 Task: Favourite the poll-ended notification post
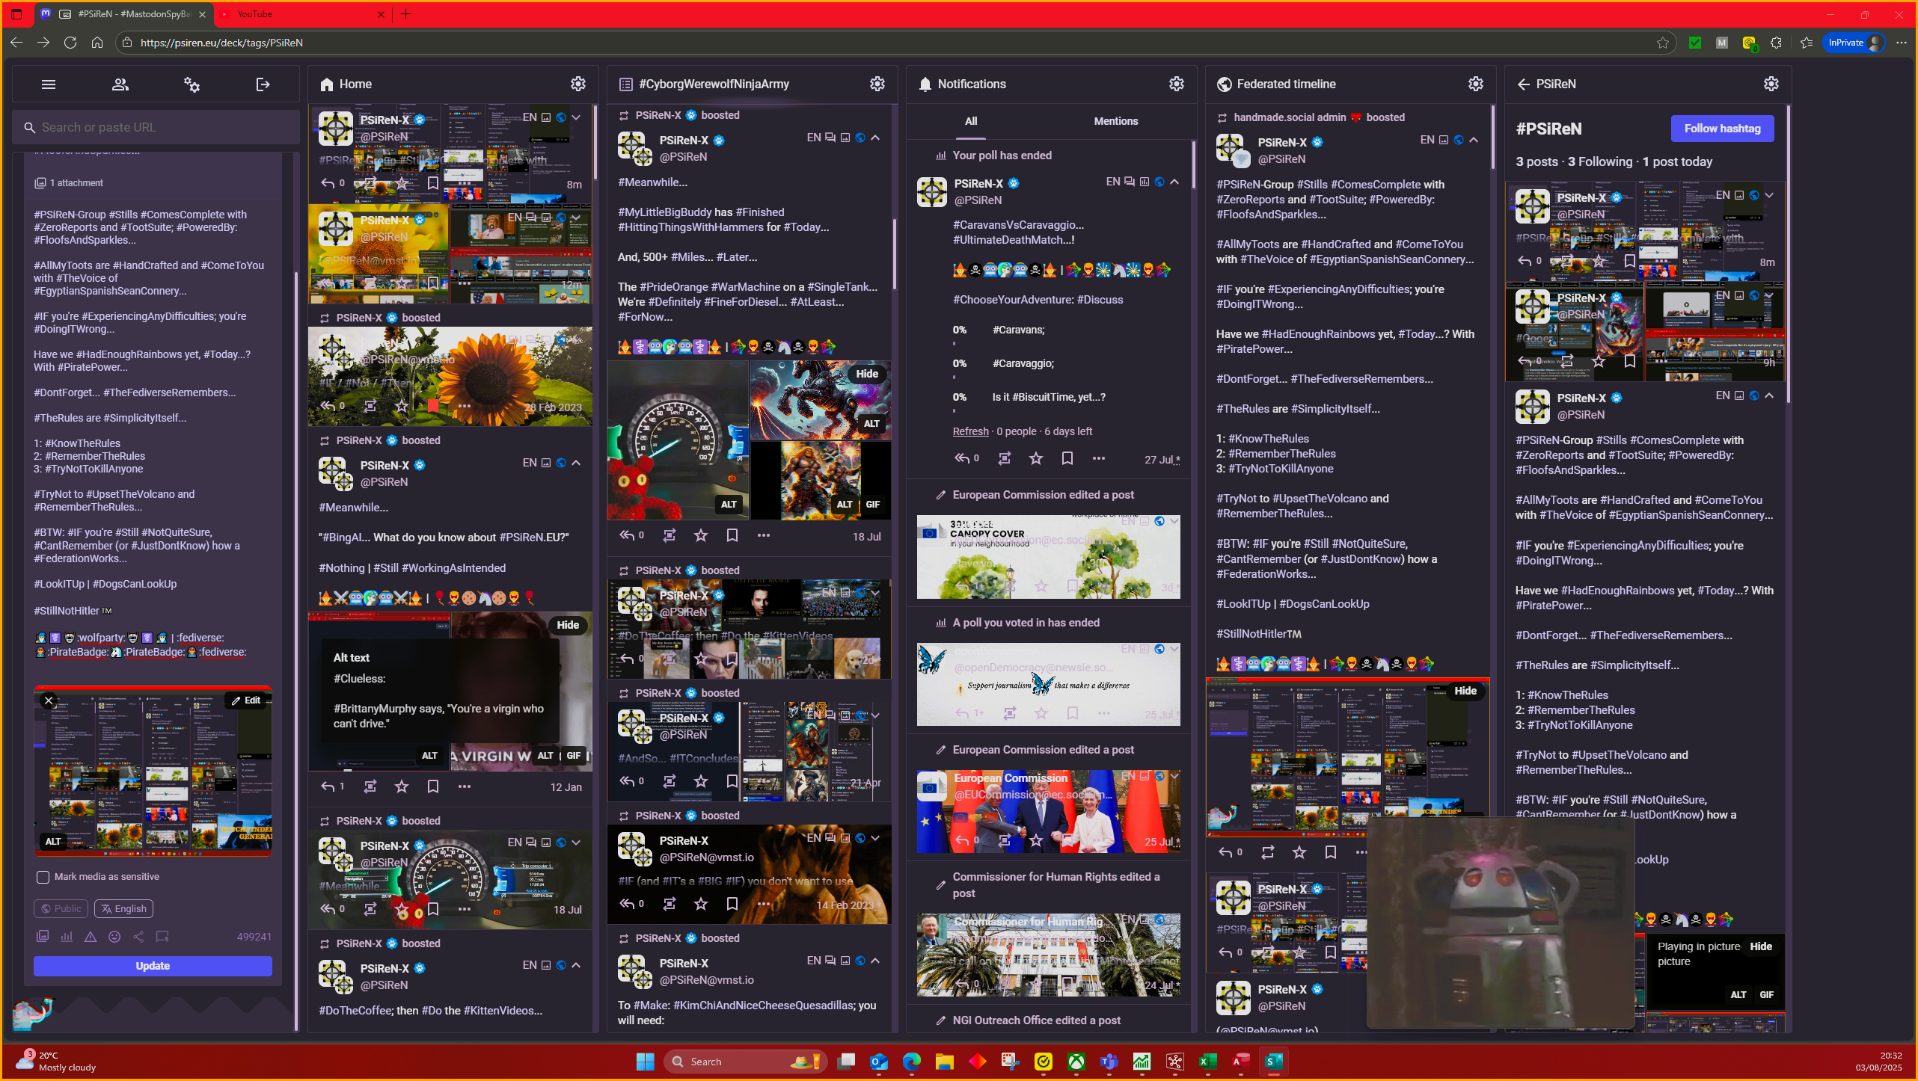click(1036, 459)
